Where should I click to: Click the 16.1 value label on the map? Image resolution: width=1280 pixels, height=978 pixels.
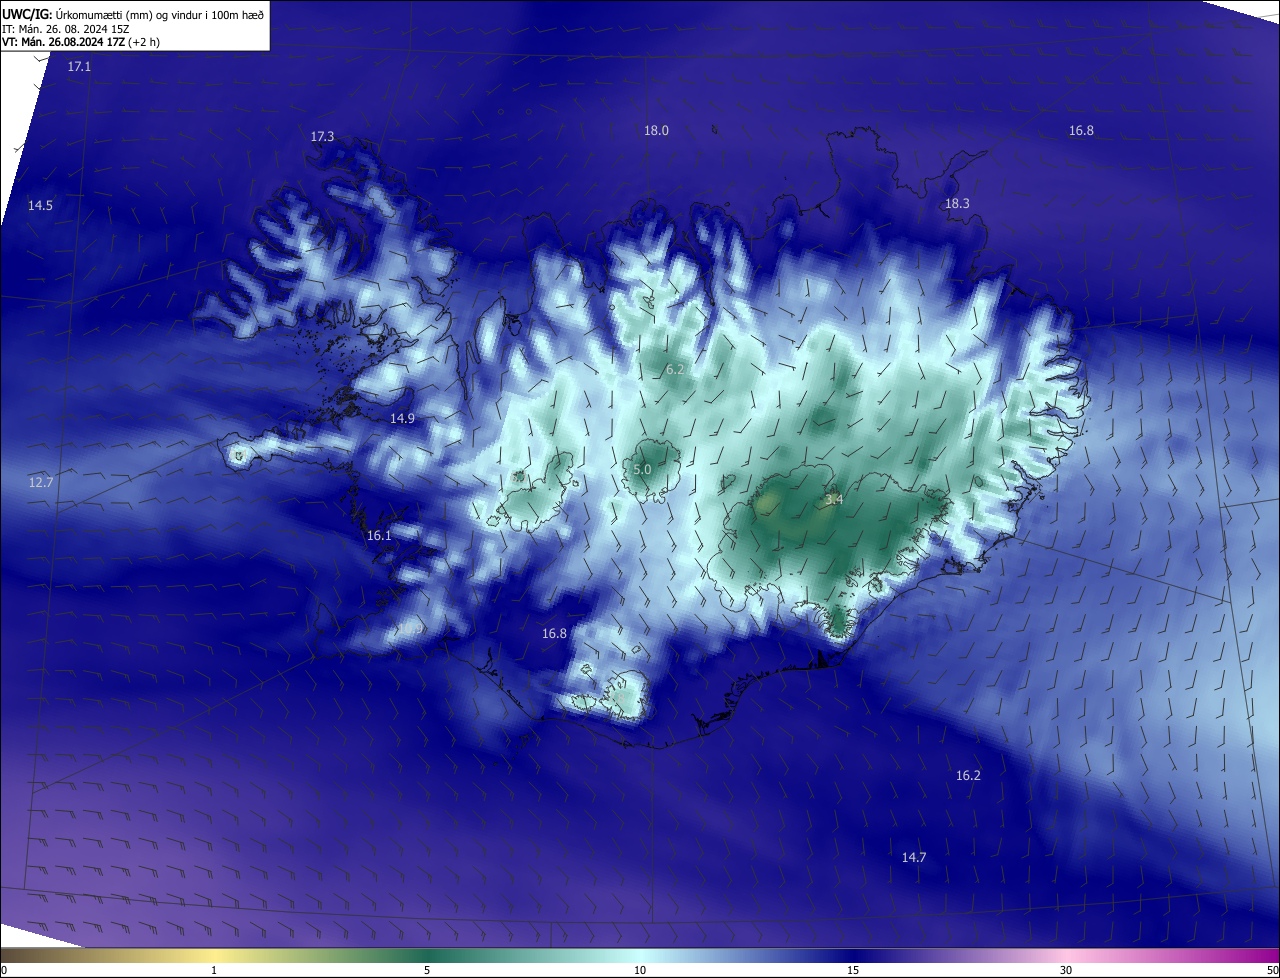click(379, 536)
